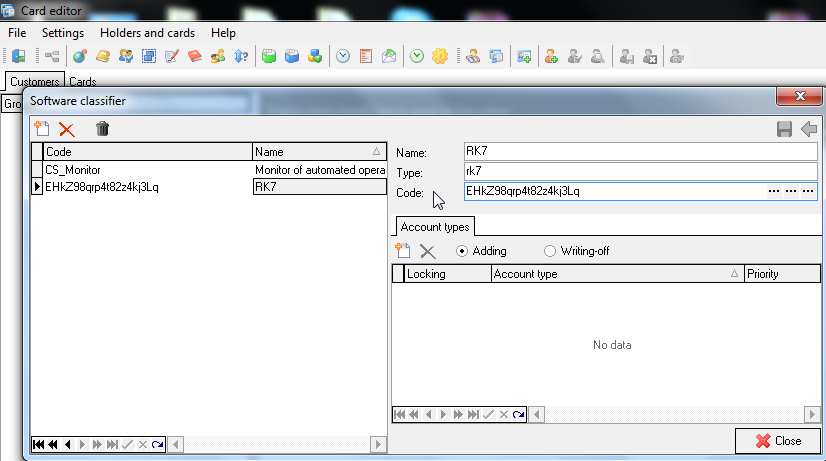Click the back arrow icon near save

(x=809, y=129)
